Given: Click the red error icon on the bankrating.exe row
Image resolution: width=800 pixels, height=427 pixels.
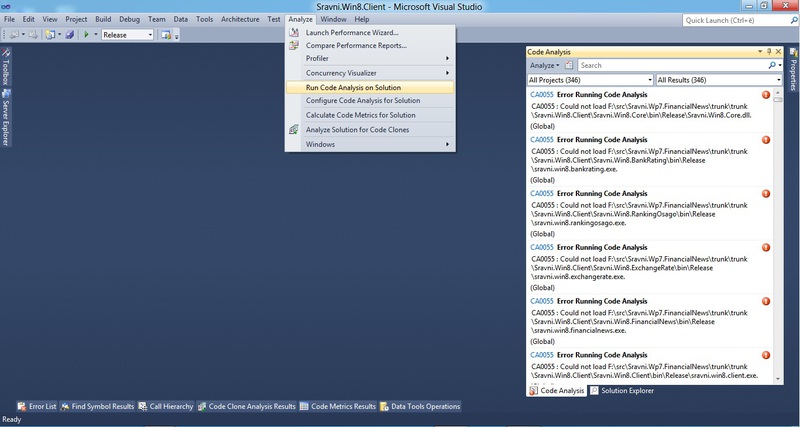Looking at the screenshot, I should click(766, 140).
